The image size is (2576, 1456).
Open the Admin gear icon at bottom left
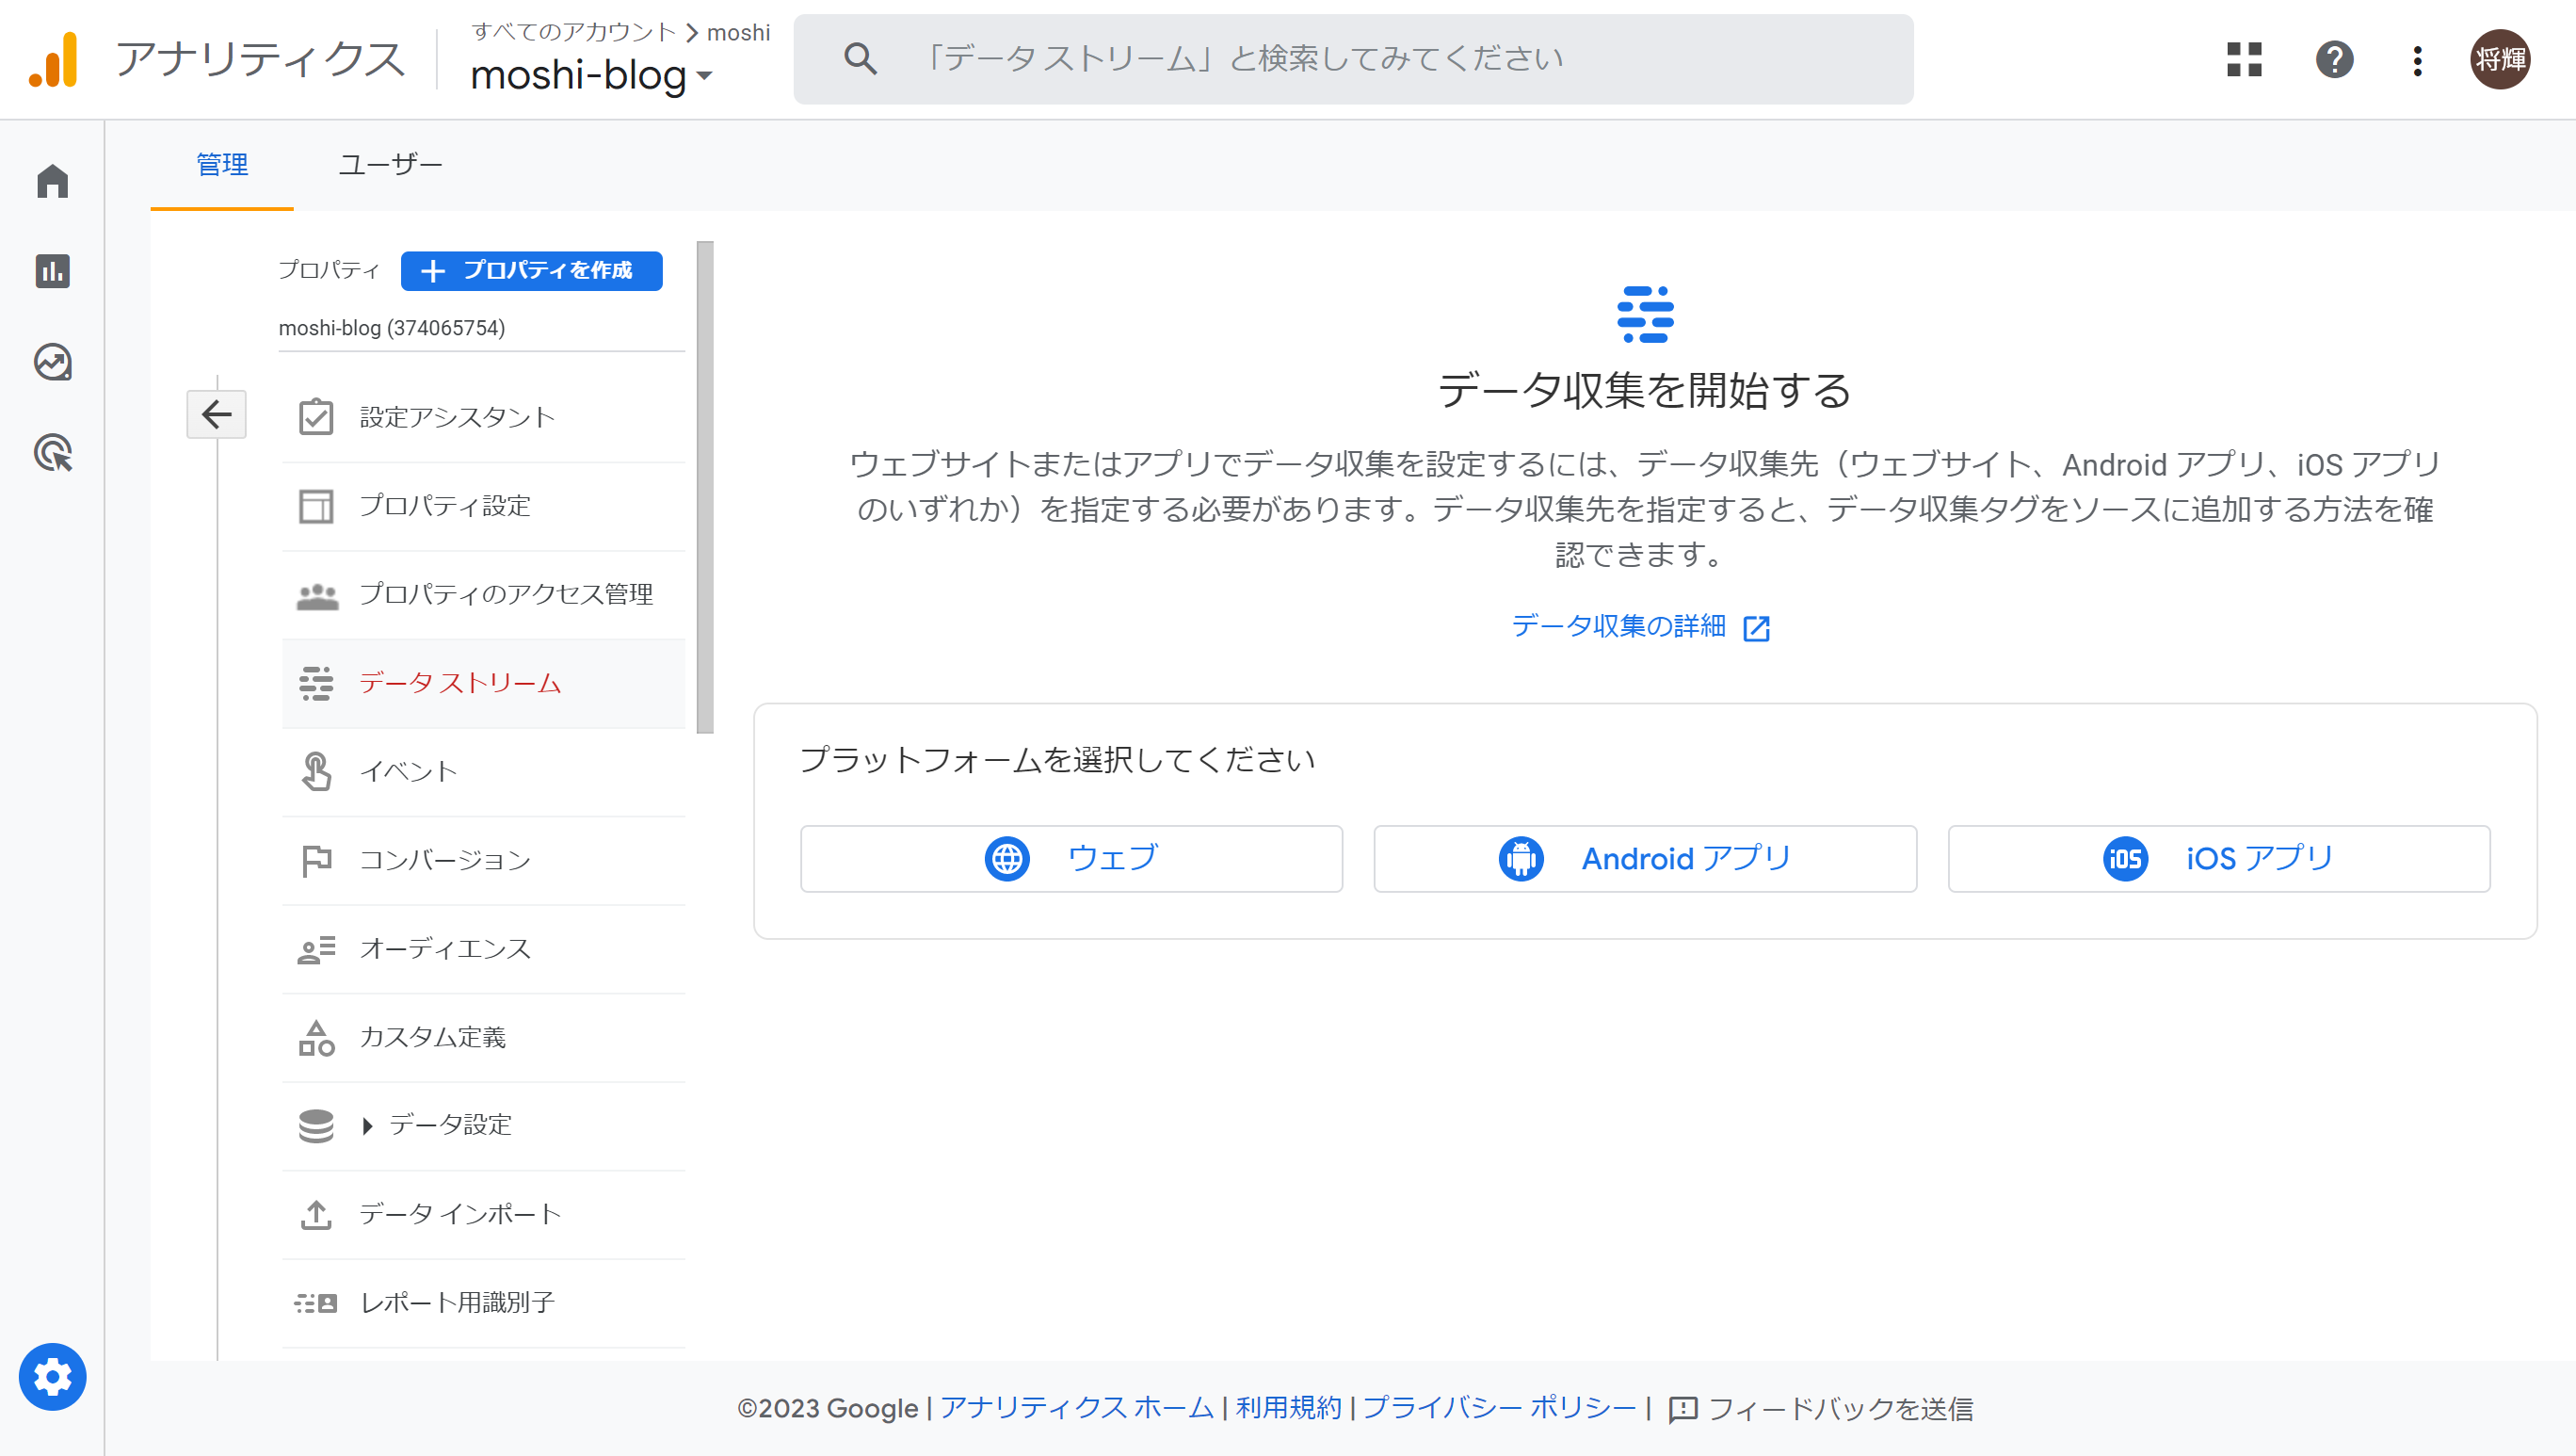point(52,1377)
